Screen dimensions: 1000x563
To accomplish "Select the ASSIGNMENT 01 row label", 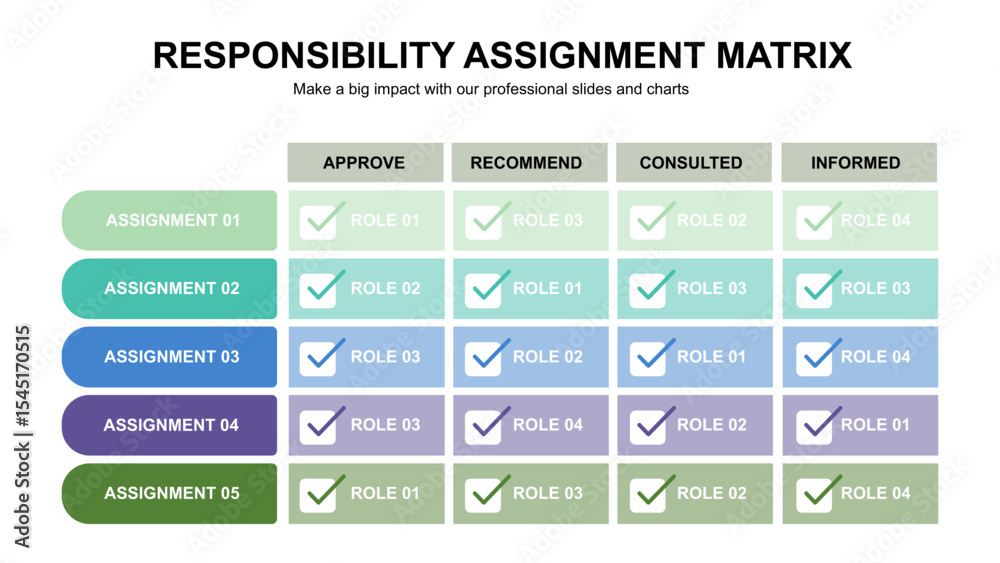I will pyautogui.click(x=170, y=220).
